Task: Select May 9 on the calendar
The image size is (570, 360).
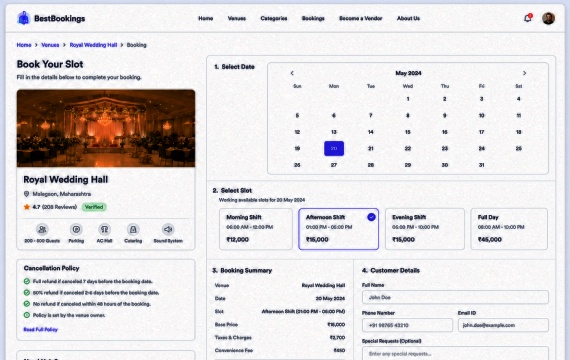Action: click(445, 116)
